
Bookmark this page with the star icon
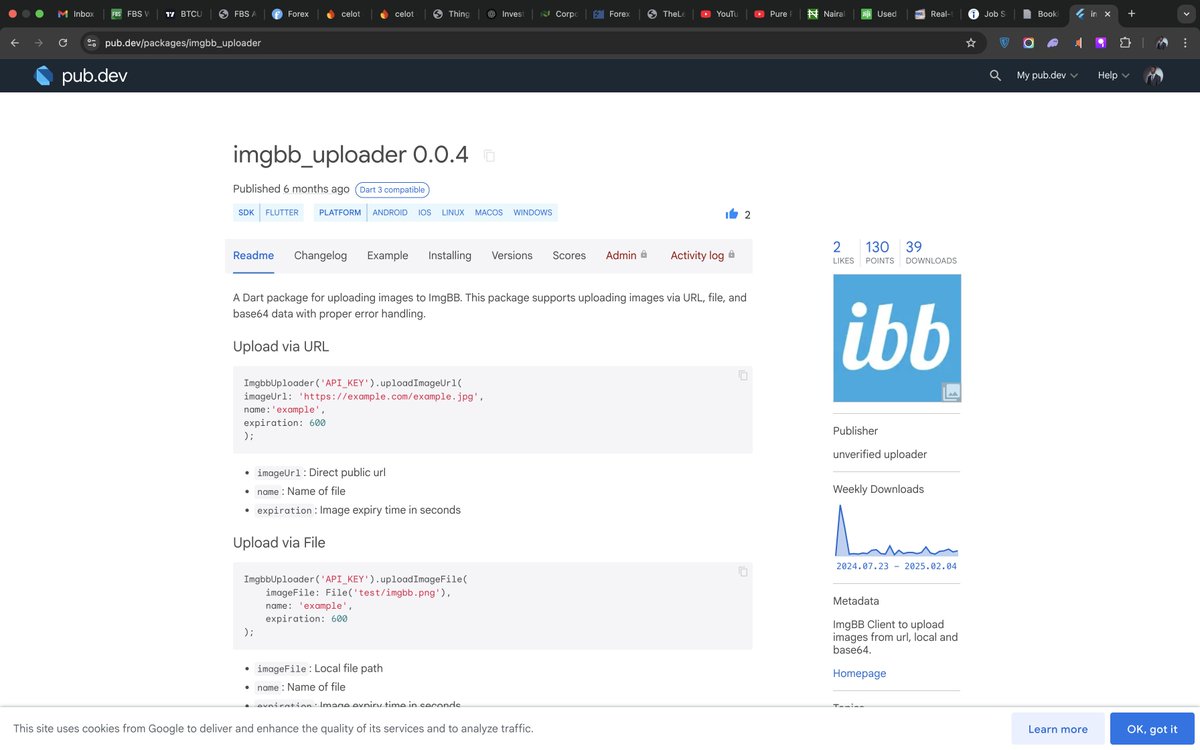click(970, 43)
